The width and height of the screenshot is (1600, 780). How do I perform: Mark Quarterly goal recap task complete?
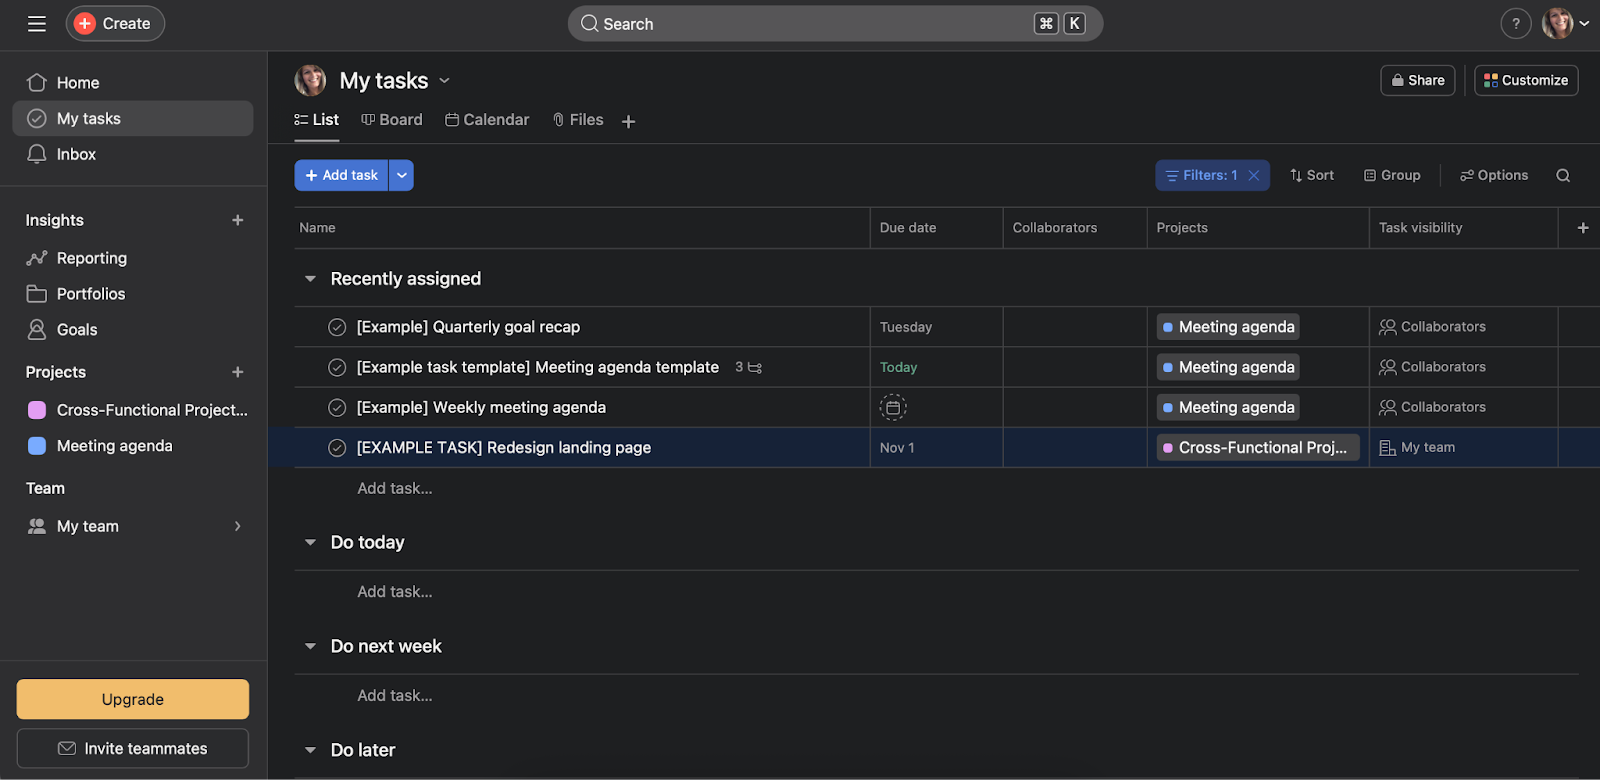coord(337,327)
